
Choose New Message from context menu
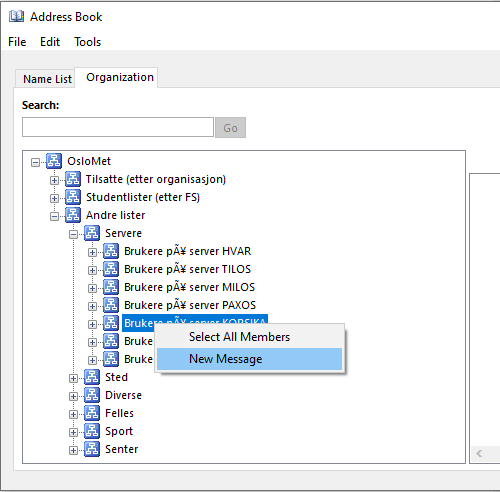pos(249,359)
